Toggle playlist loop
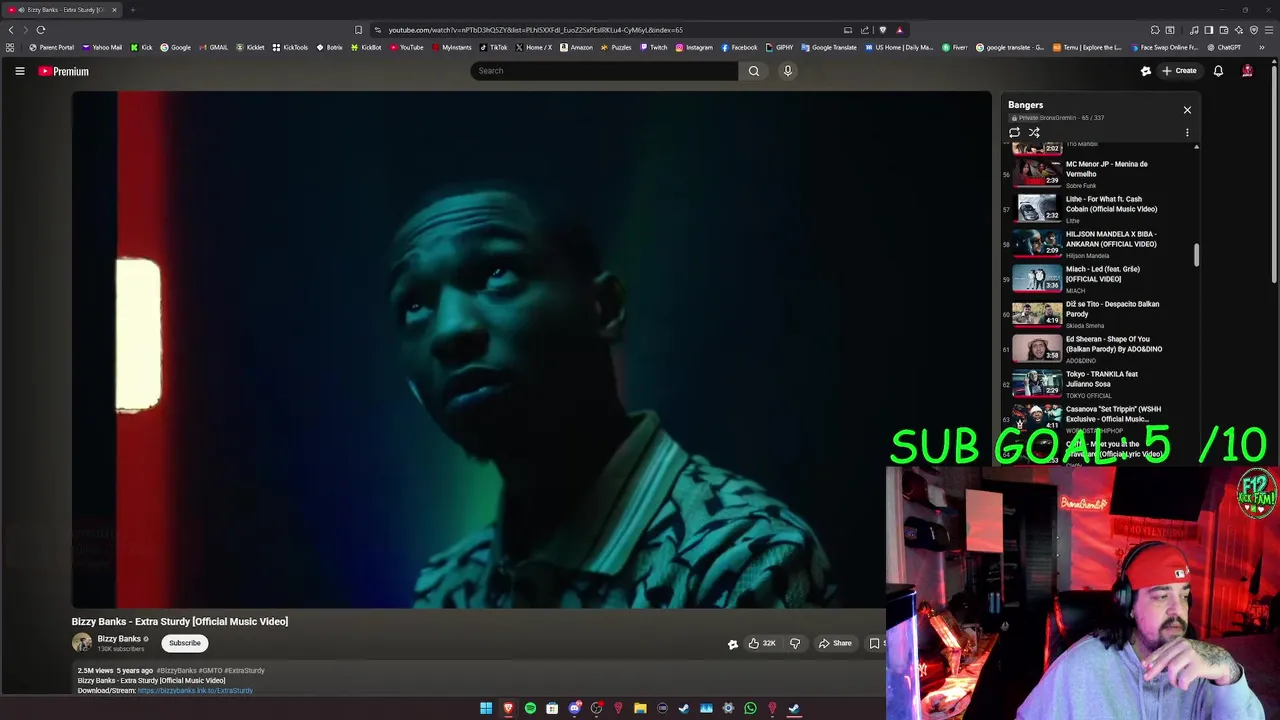Viewport: 1280px width, 720px height. pos(1014,132)
